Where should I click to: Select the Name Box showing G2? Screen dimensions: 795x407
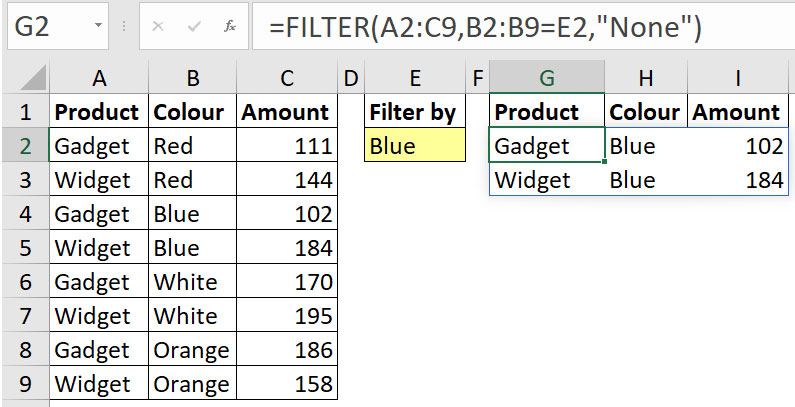tap(58, 26)
